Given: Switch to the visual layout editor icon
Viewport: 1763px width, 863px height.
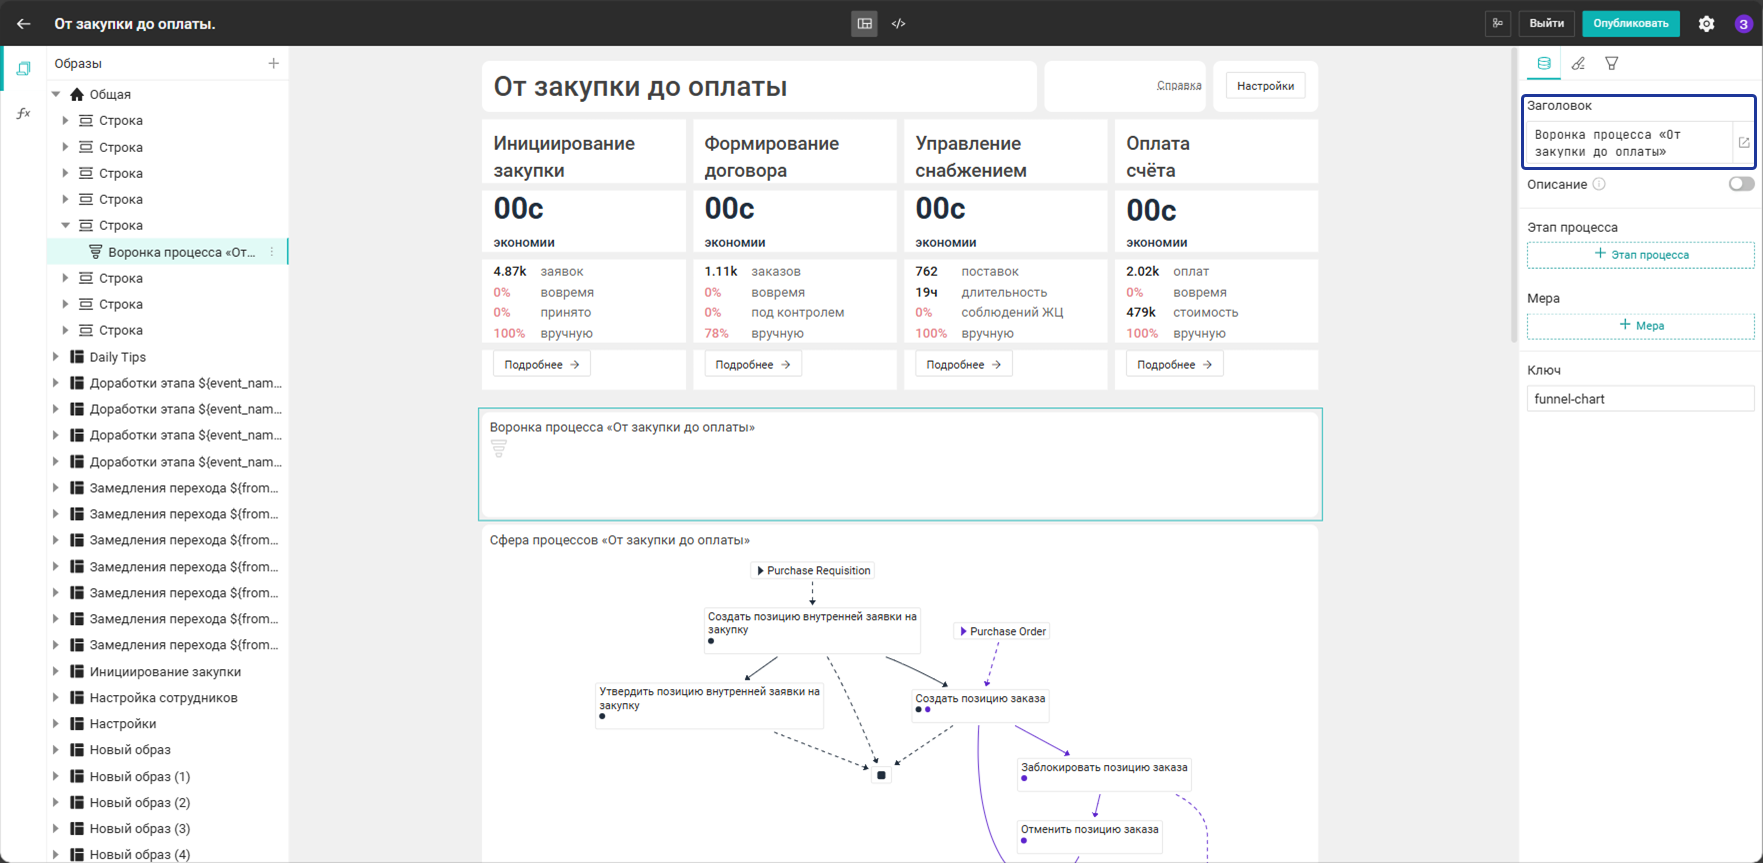Looking at the screenshot, I should tap(865, 24).
